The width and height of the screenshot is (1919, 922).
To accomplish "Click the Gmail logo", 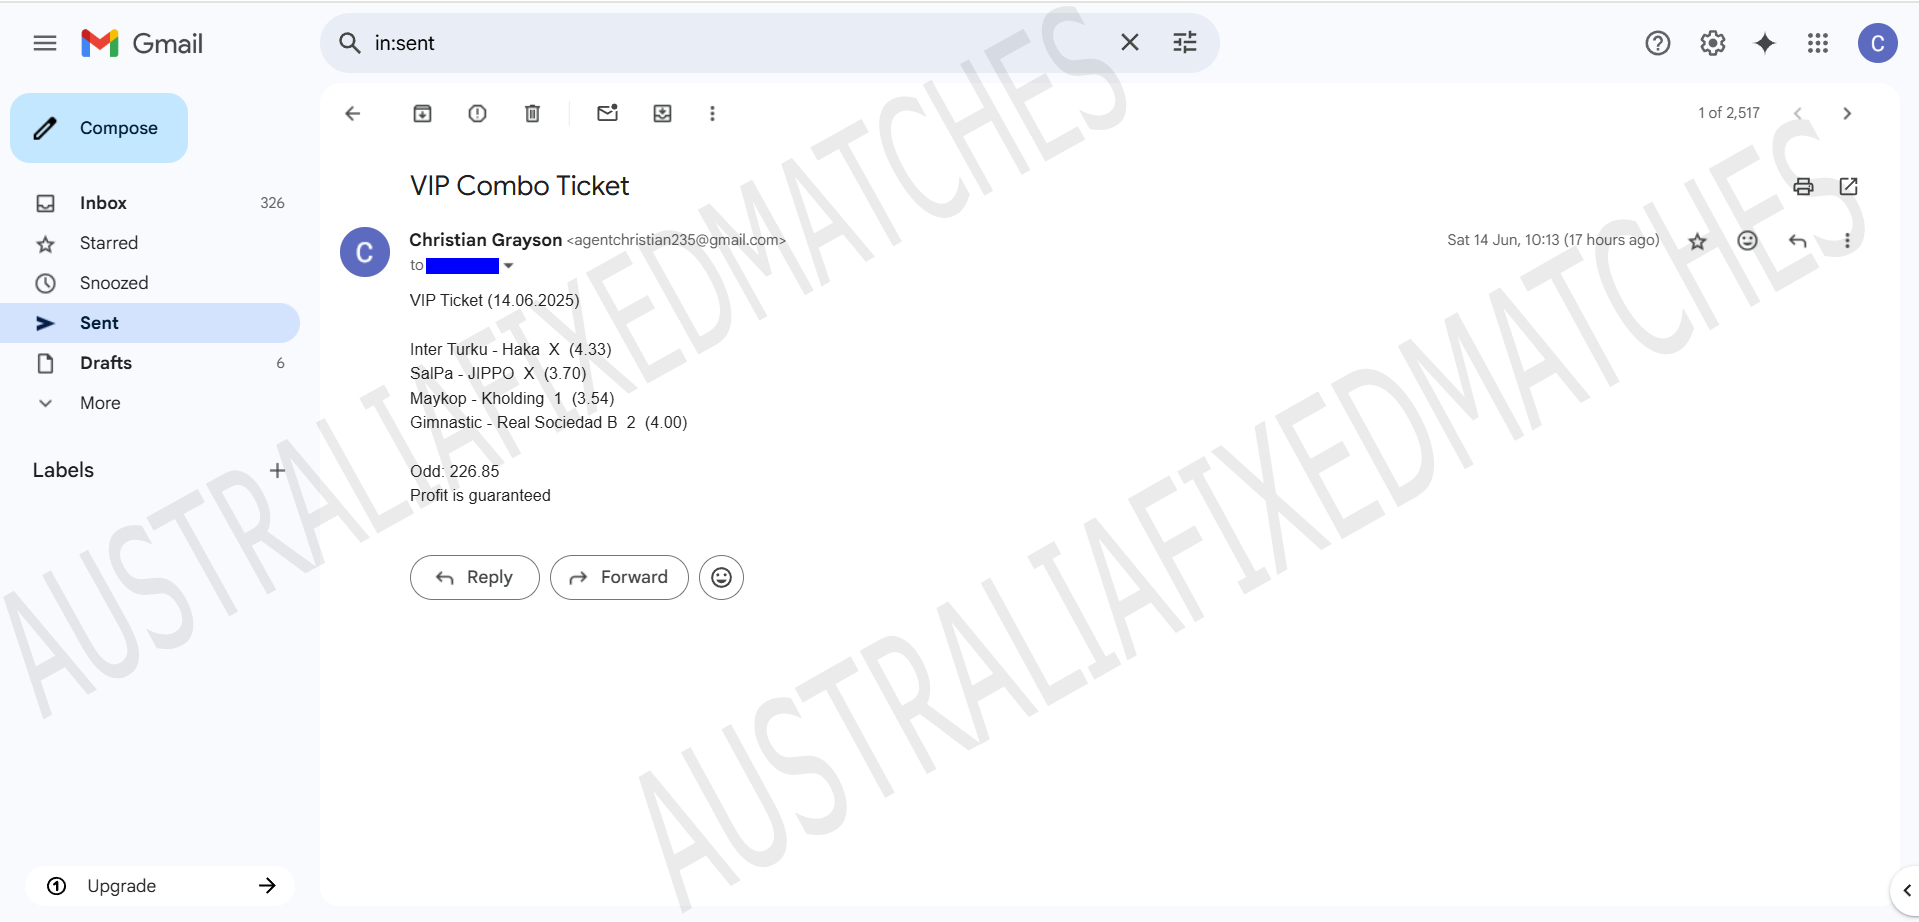I will tap(142, 43).
